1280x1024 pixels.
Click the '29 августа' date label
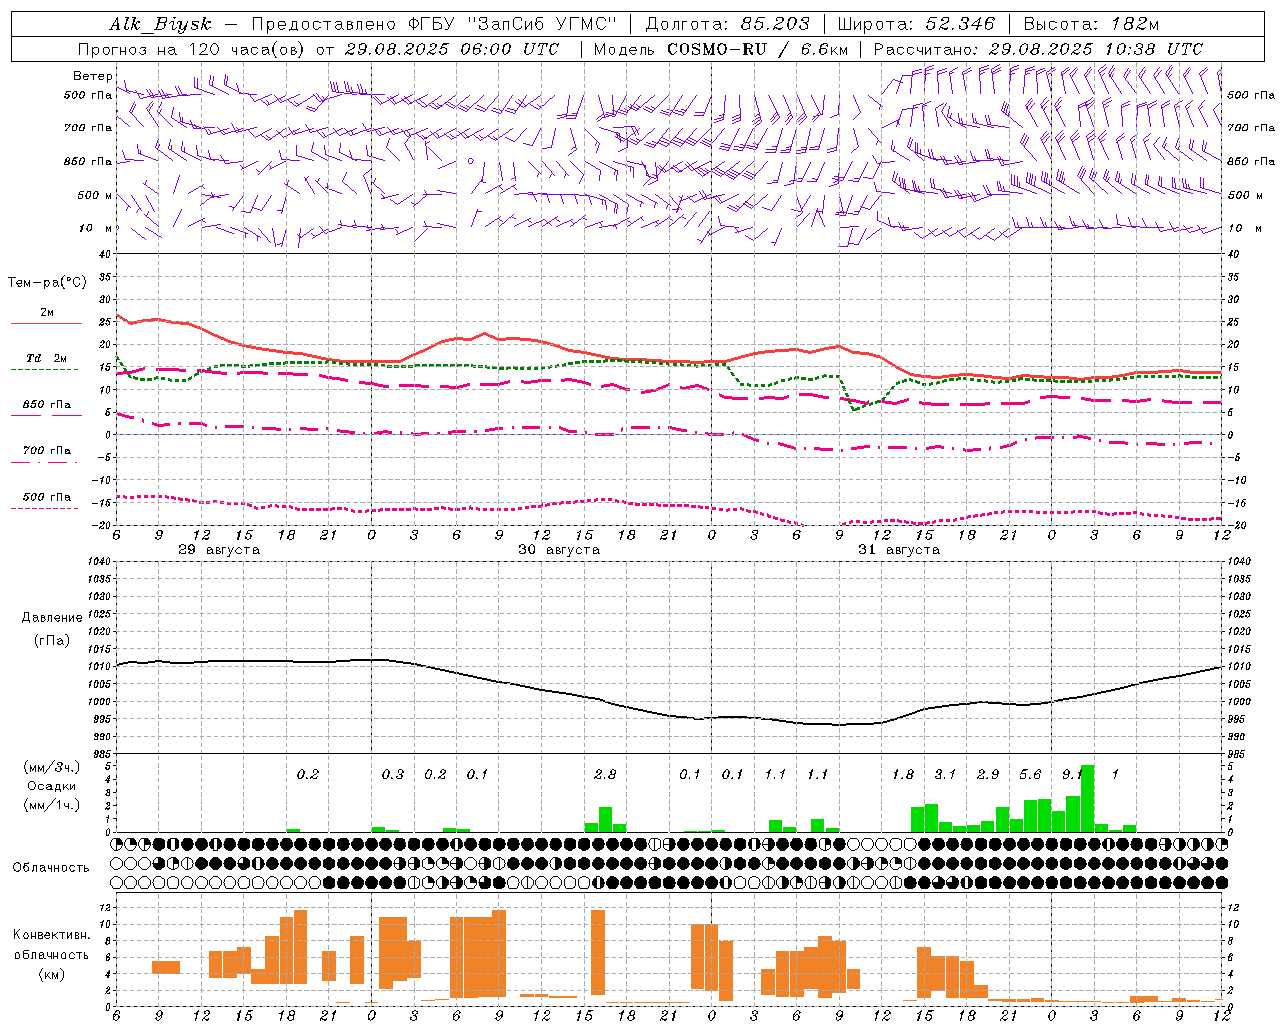pyautogui.click(x=219, y=550)
